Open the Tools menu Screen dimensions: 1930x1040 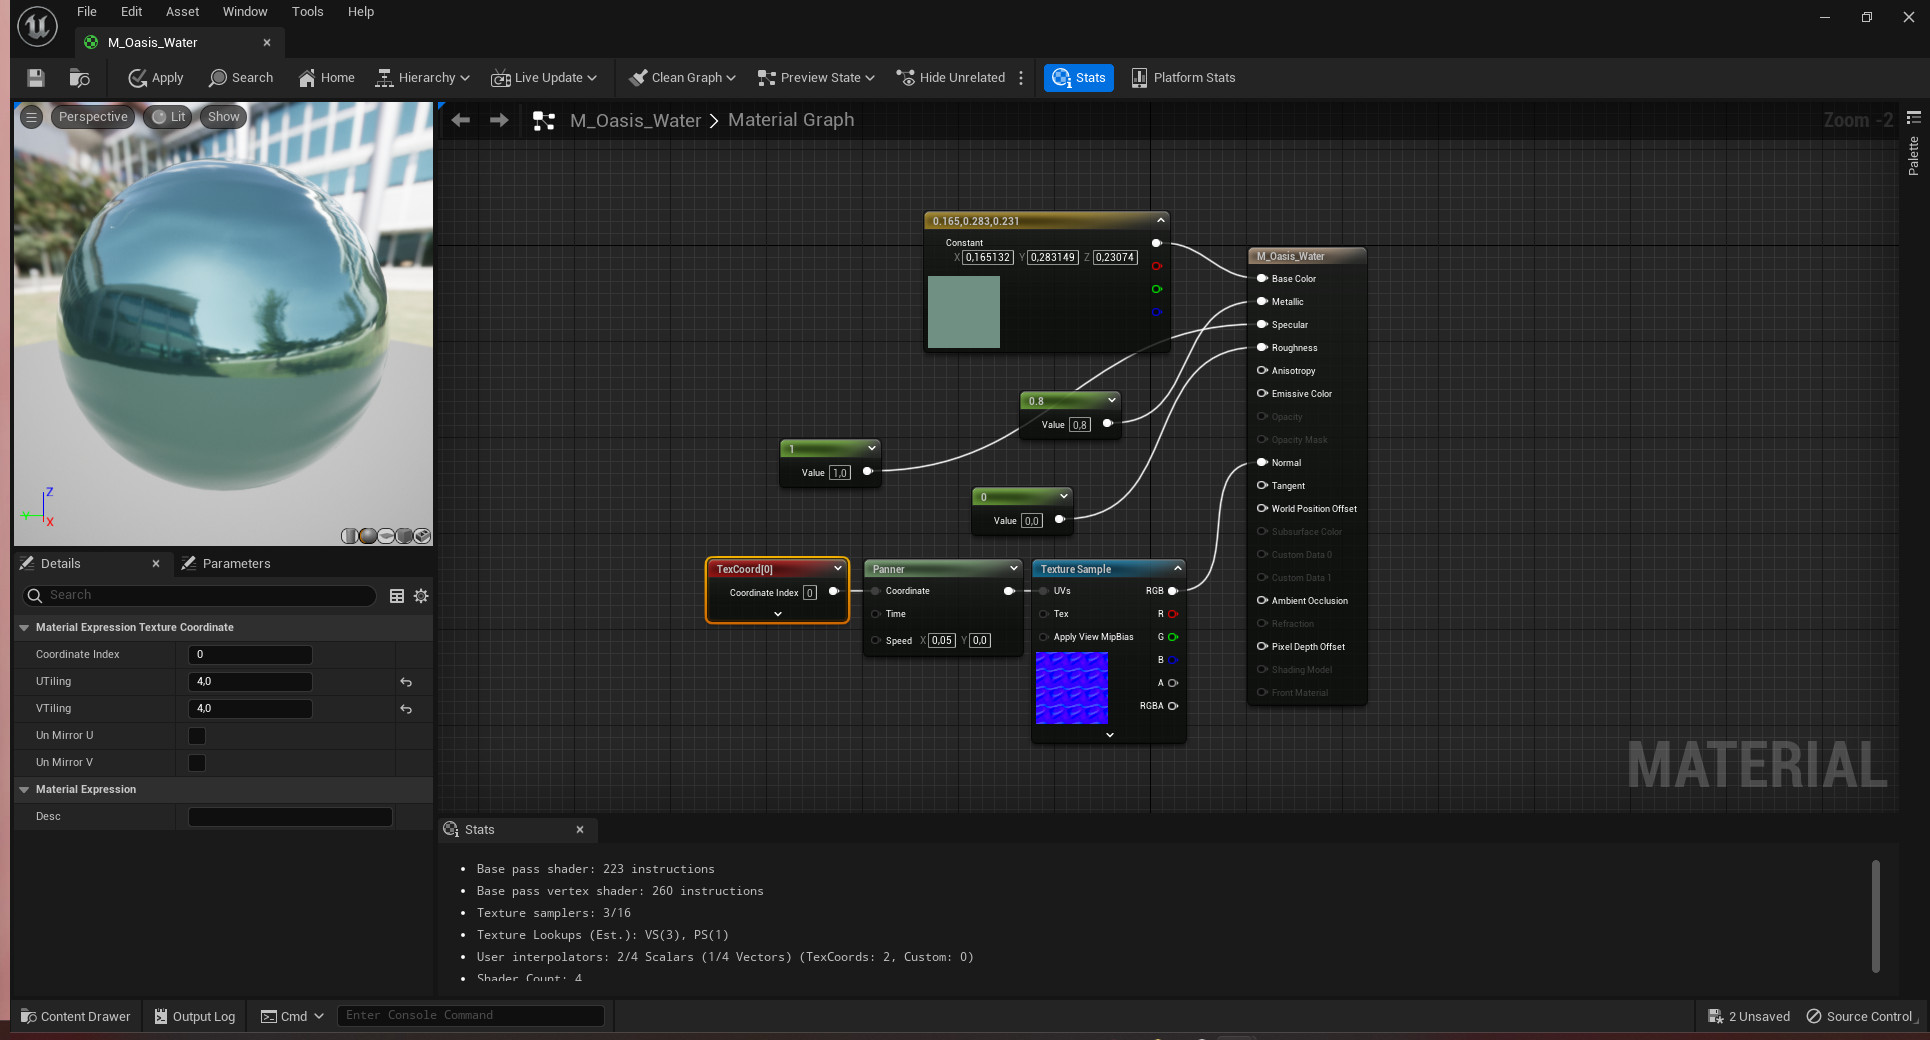pos(308,12)
